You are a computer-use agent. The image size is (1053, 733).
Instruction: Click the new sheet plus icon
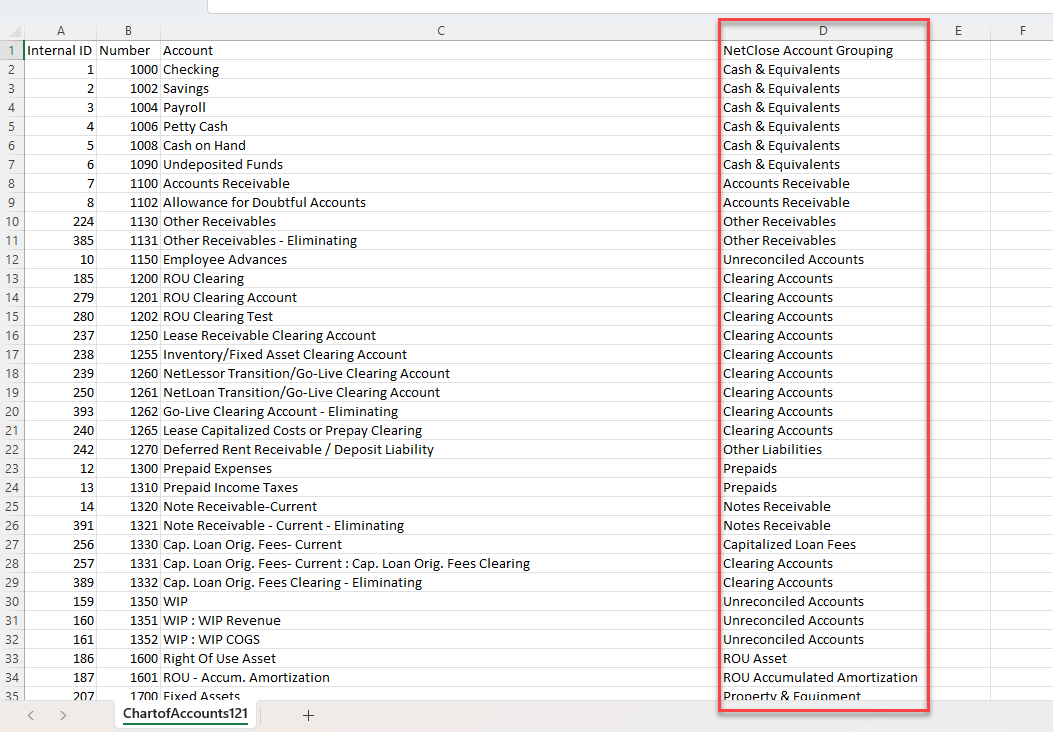[308, 715]
